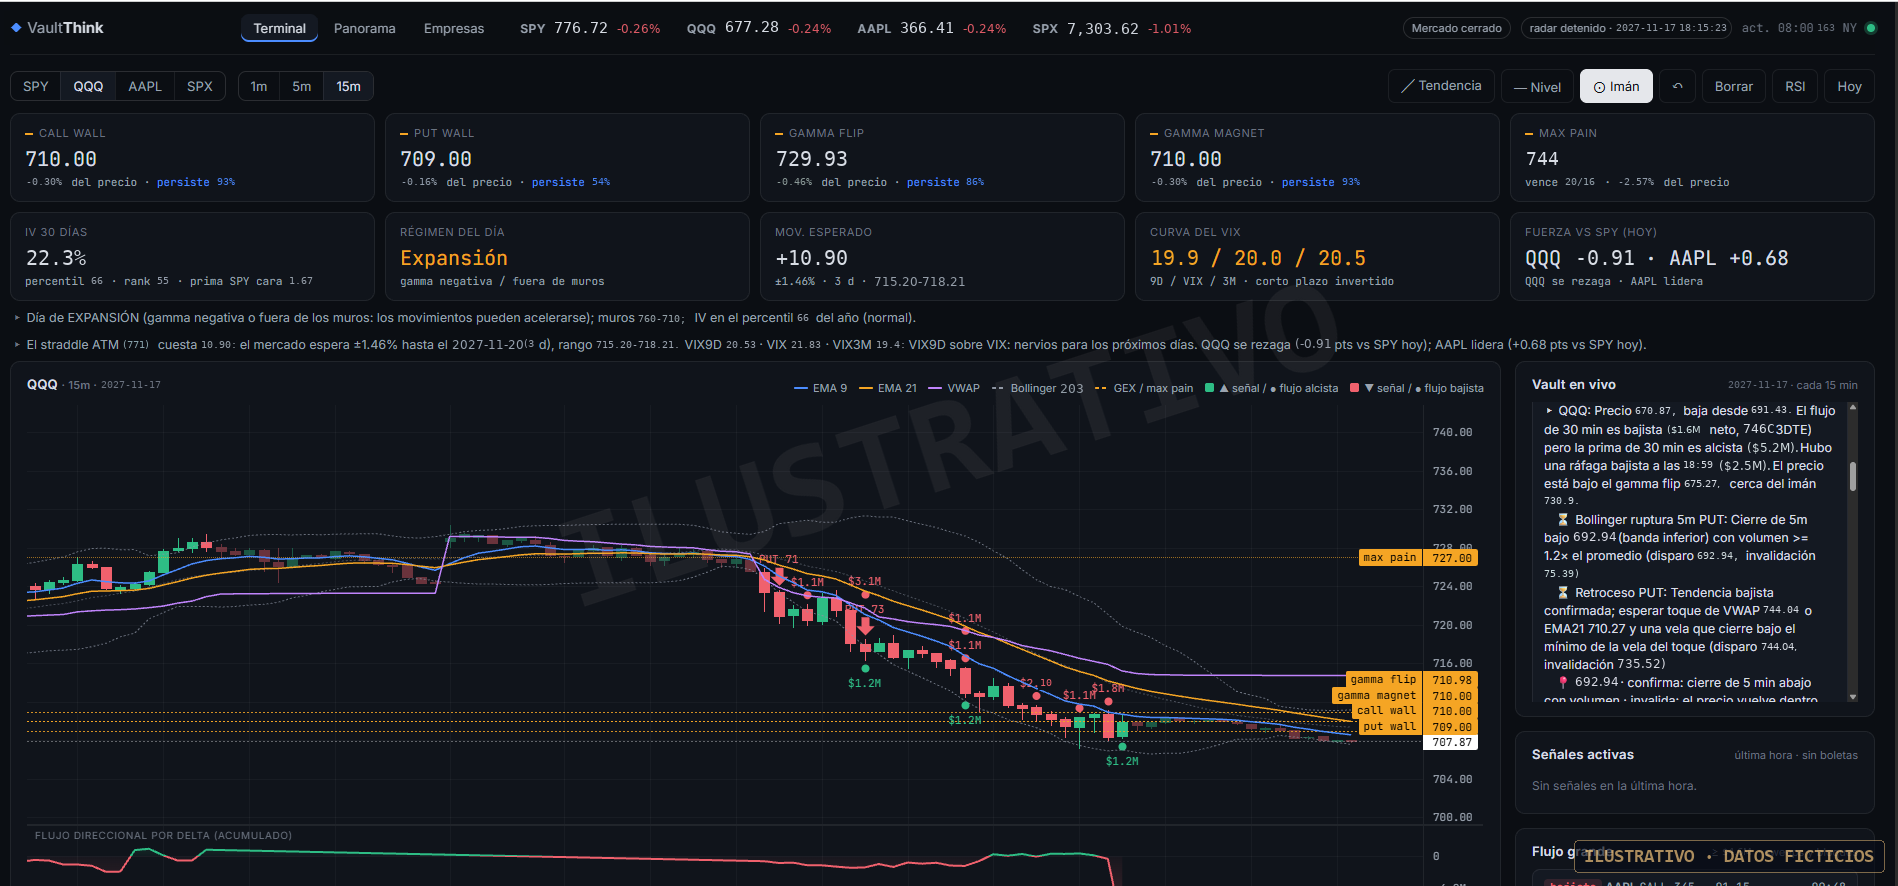This screenshot has height=886, width=1898.
Task: Toggle GEX / max pain legend entry
Action: (1144, 388)
